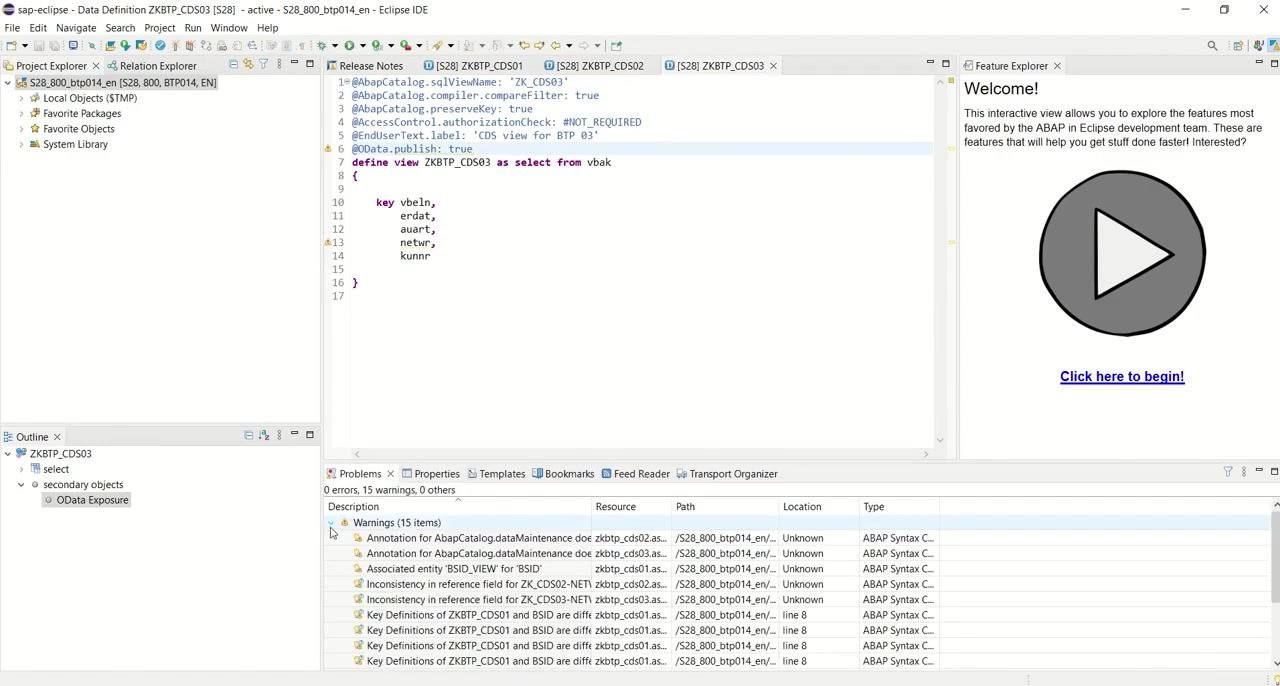This screenshot has height=686, width=1280.
Task: Click the Activate ABAP object toolbar icon
Action: pos(175,45)
